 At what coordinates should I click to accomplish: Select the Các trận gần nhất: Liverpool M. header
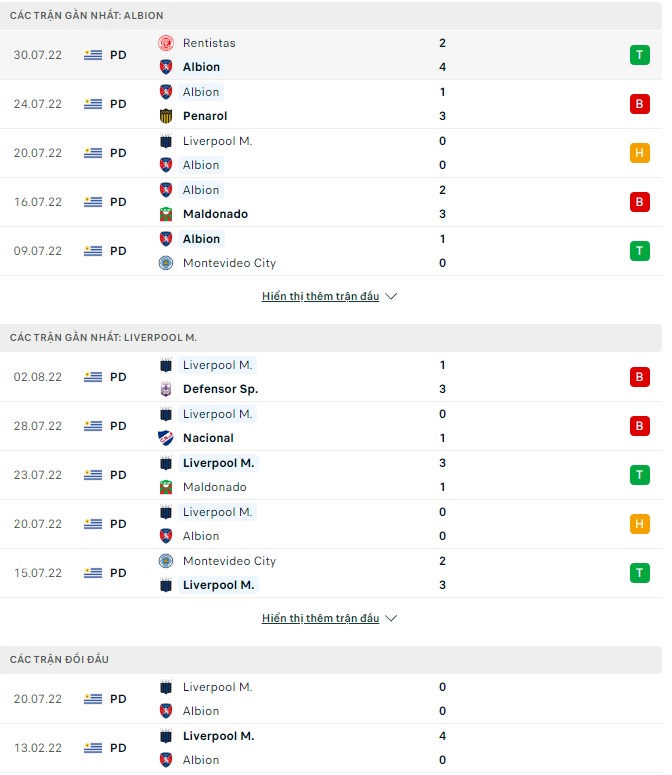(104, 338)
